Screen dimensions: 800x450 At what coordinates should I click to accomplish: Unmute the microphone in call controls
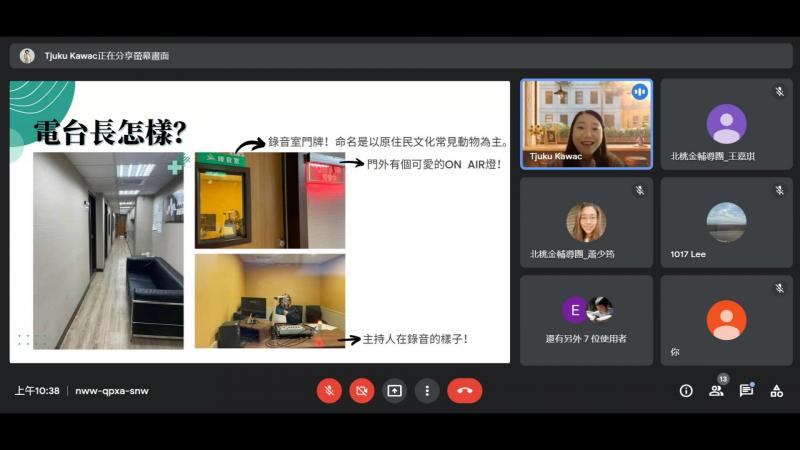(329, 391)
